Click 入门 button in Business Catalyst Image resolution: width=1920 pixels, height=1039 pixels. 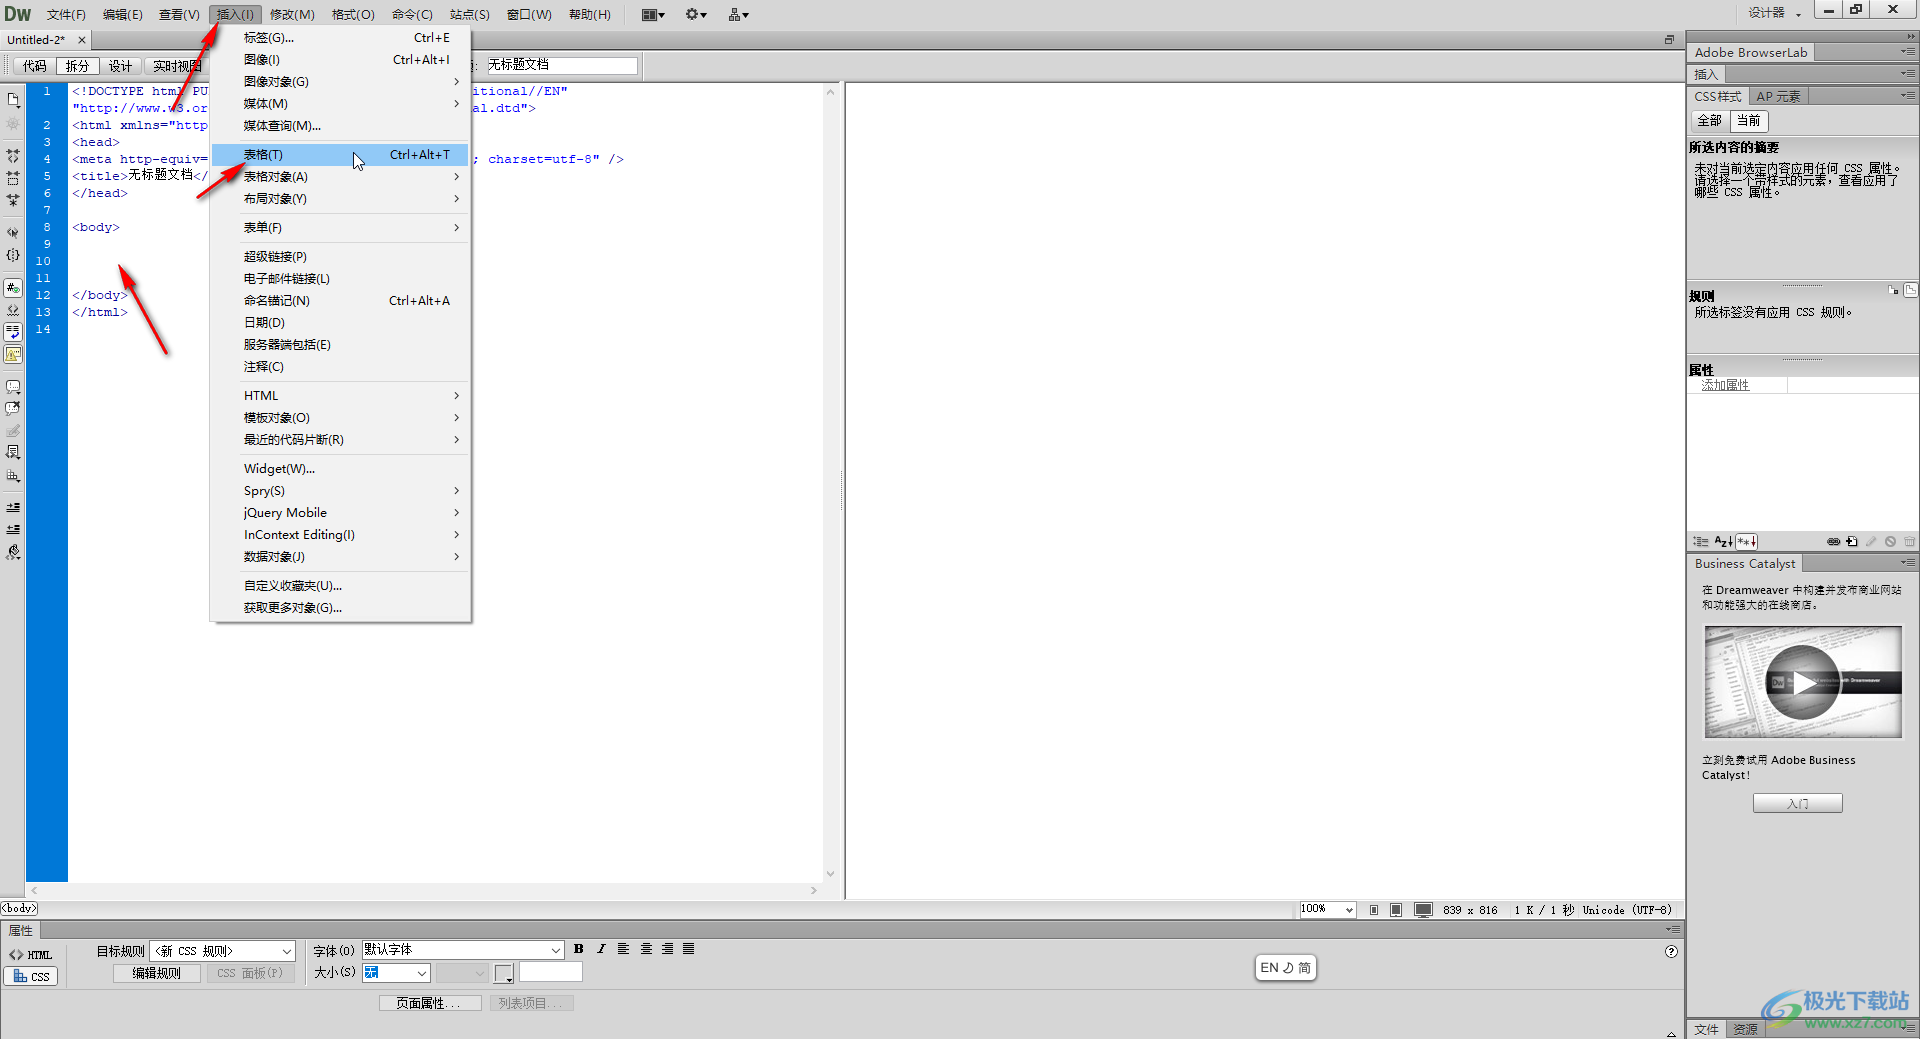pos(1797,803)
